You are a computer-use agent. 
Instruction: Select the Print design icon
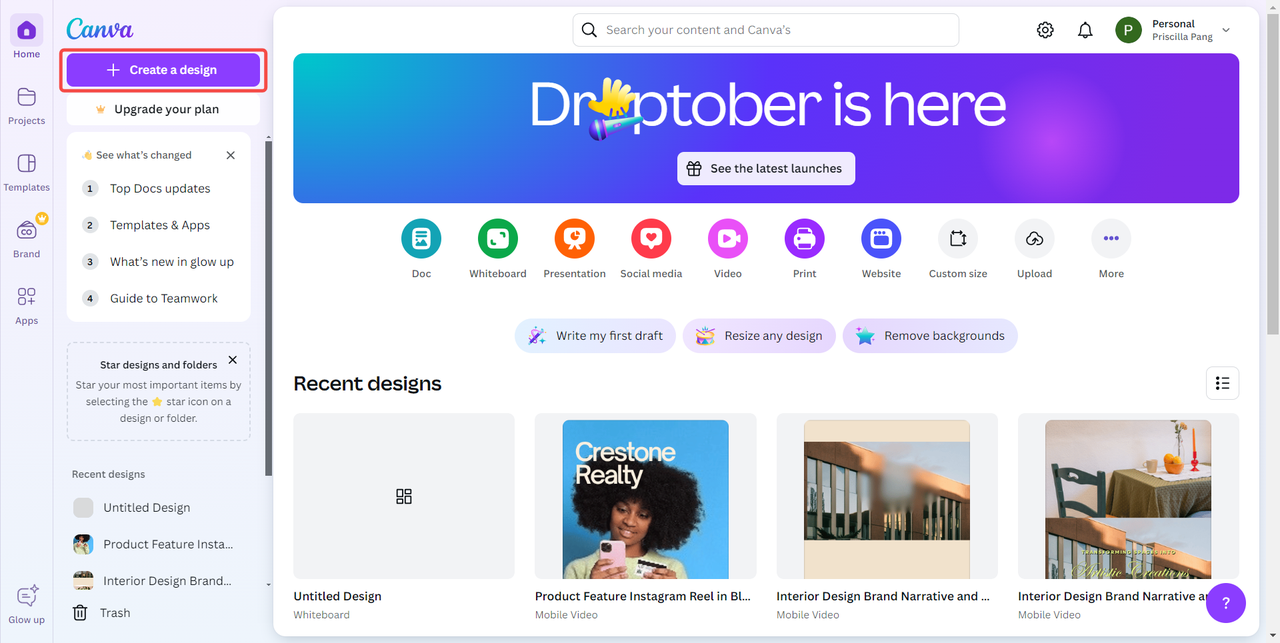click(x=805, y=239)
